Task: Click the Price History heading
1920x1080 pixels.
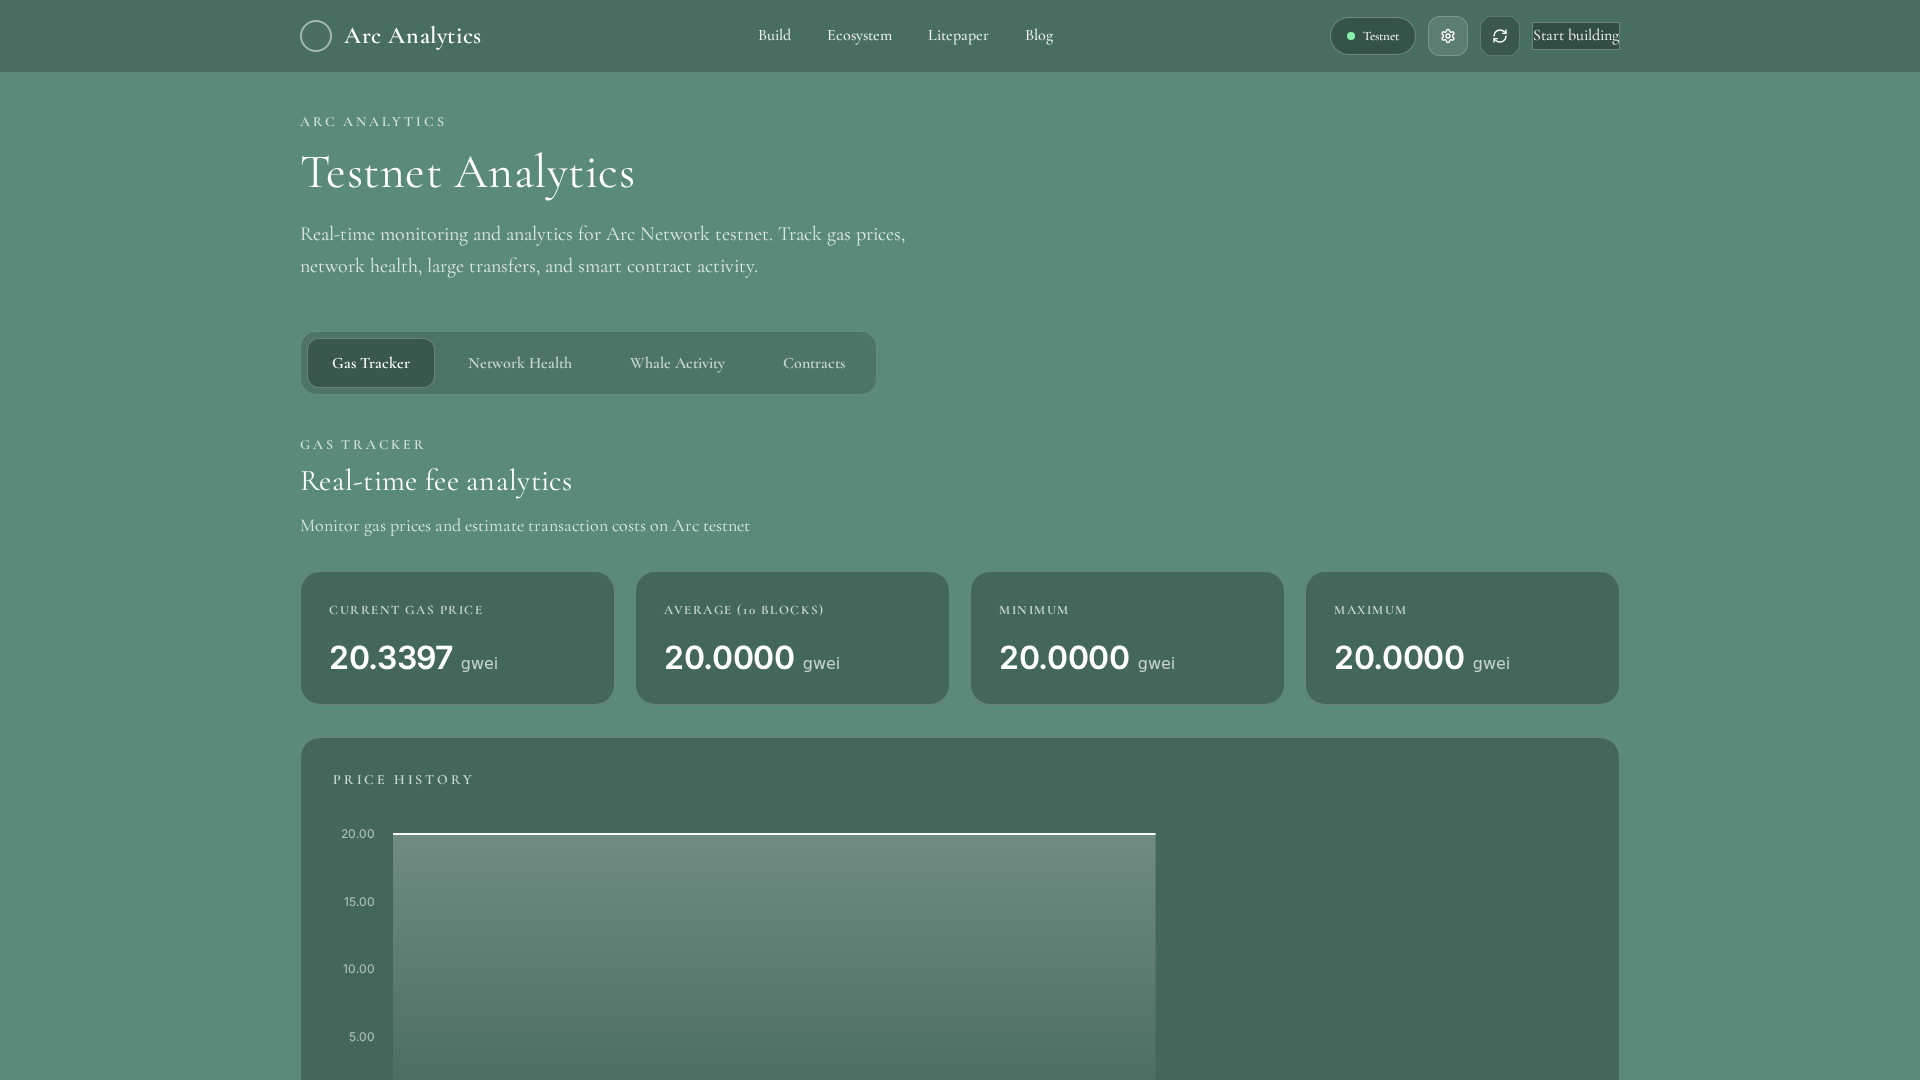Action: click(403, 779)
